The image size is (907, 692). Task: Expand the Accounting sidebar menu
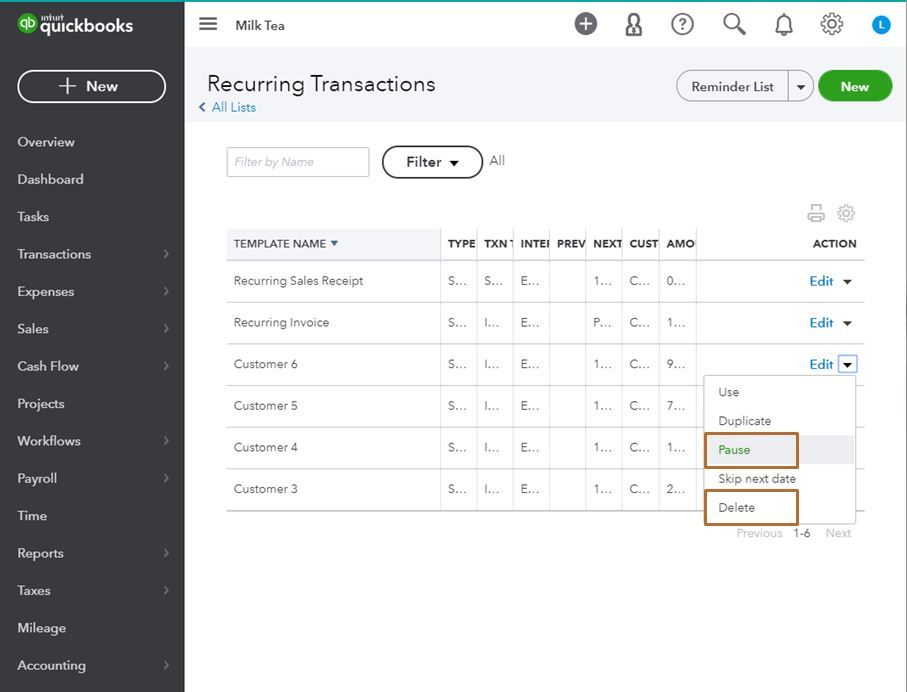point(92,665)
